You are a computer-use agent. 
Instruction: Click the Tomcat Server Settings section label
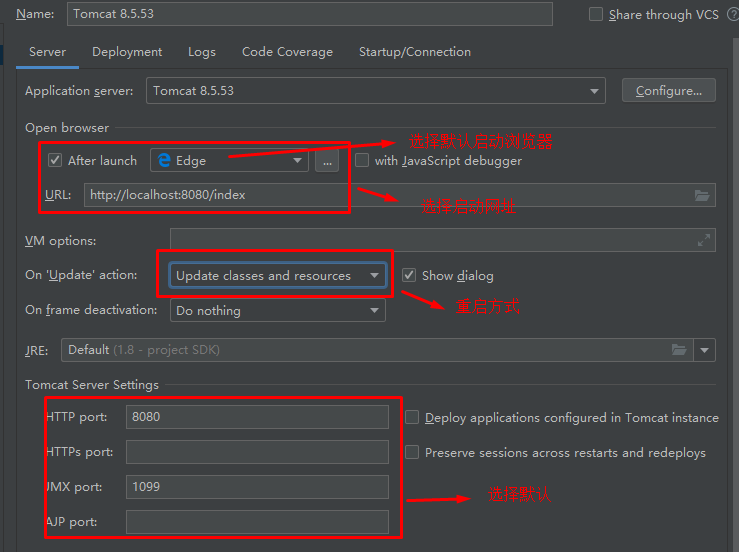[92, 385]
